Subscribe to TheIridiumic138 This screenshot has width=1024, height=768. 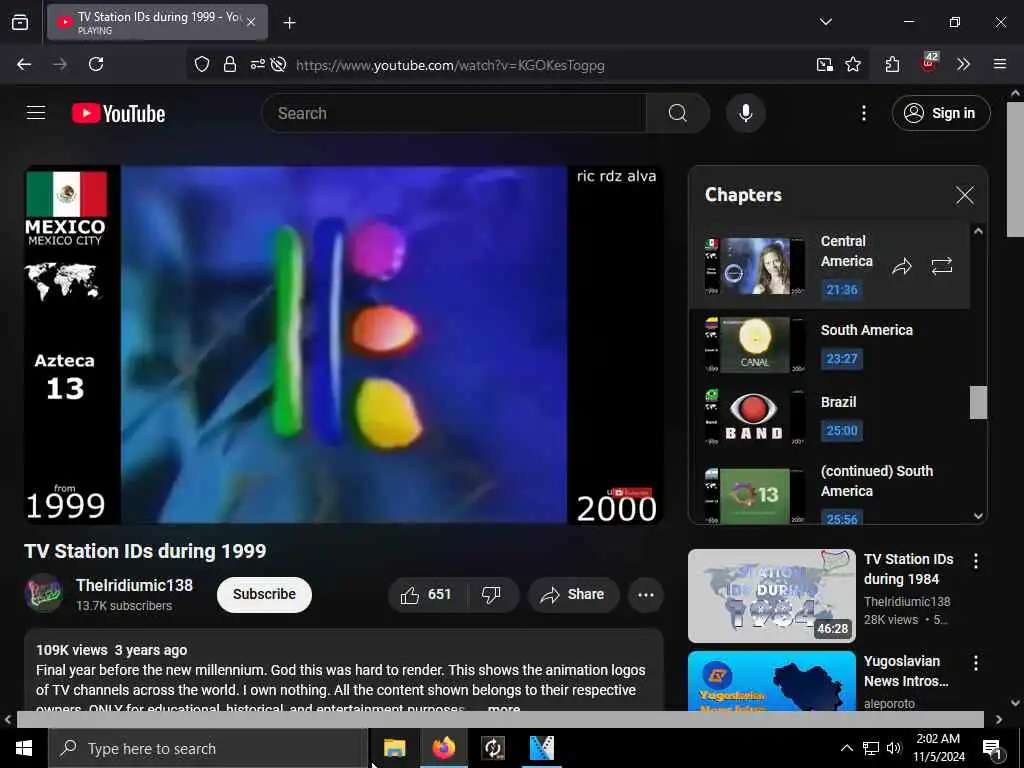click(x=264, y=594)
